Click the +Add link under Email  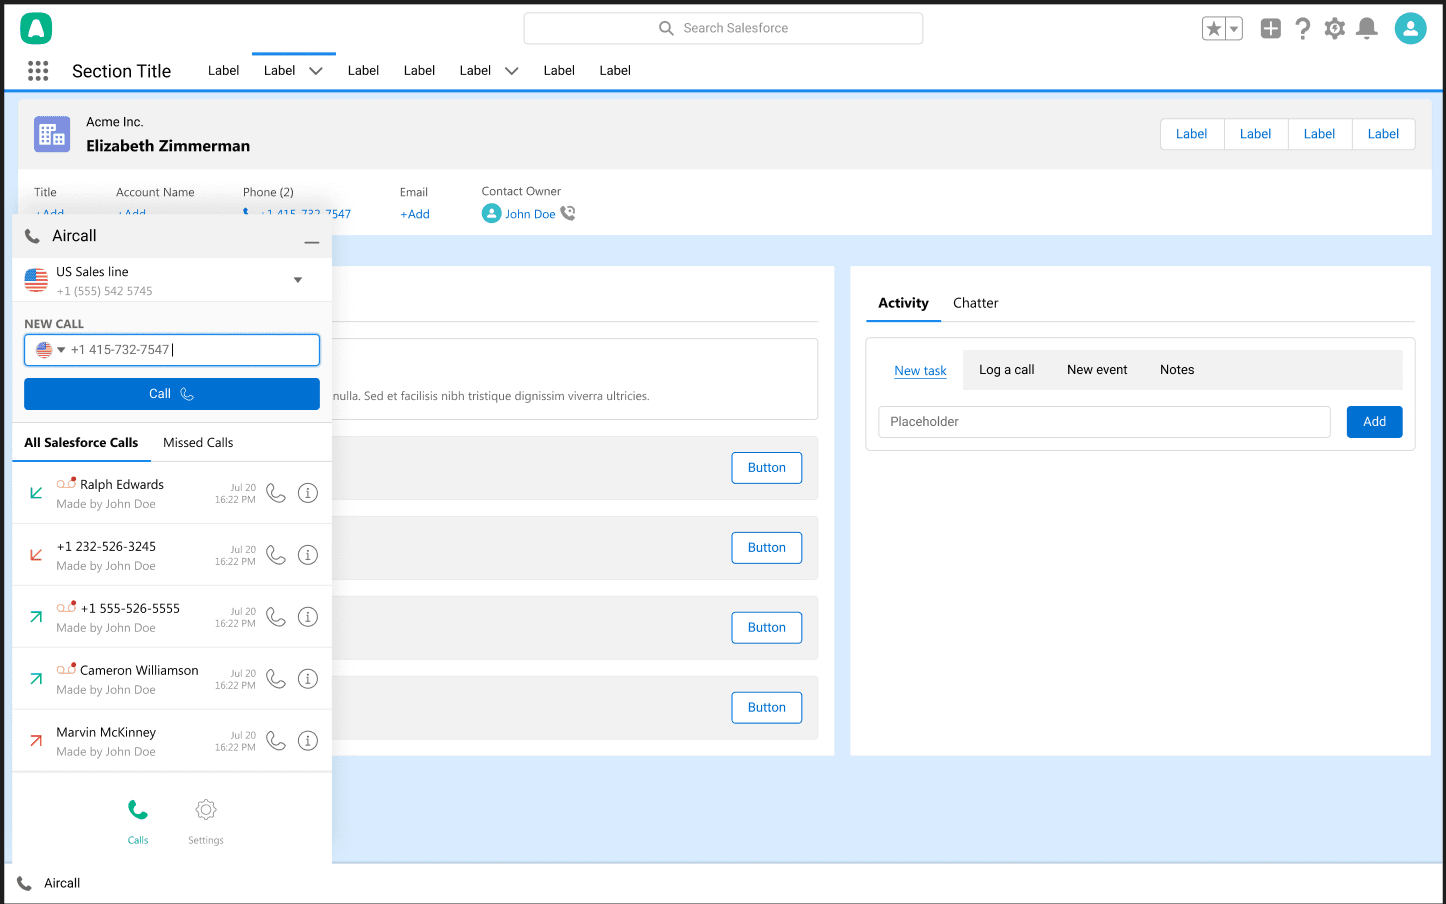(415, 214)
